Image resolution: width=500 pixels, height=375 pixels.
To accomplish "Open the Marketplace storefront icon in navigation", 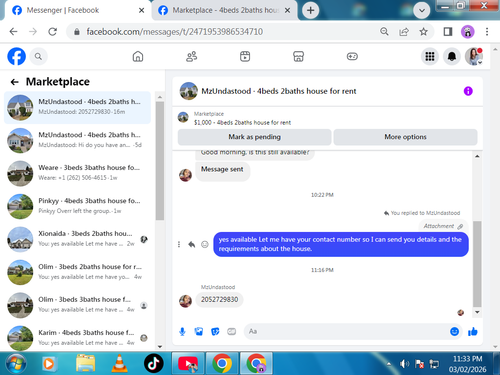I will (x=298, y=56).
